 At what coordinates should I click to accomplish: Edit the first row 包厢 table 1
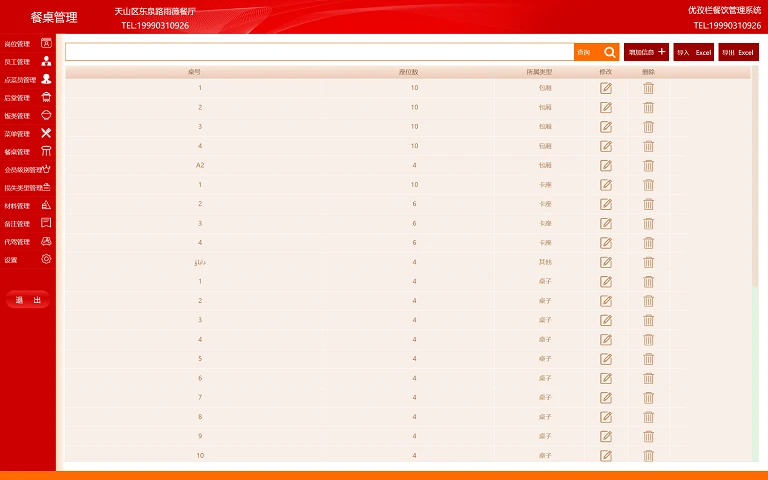click(606, 88)
